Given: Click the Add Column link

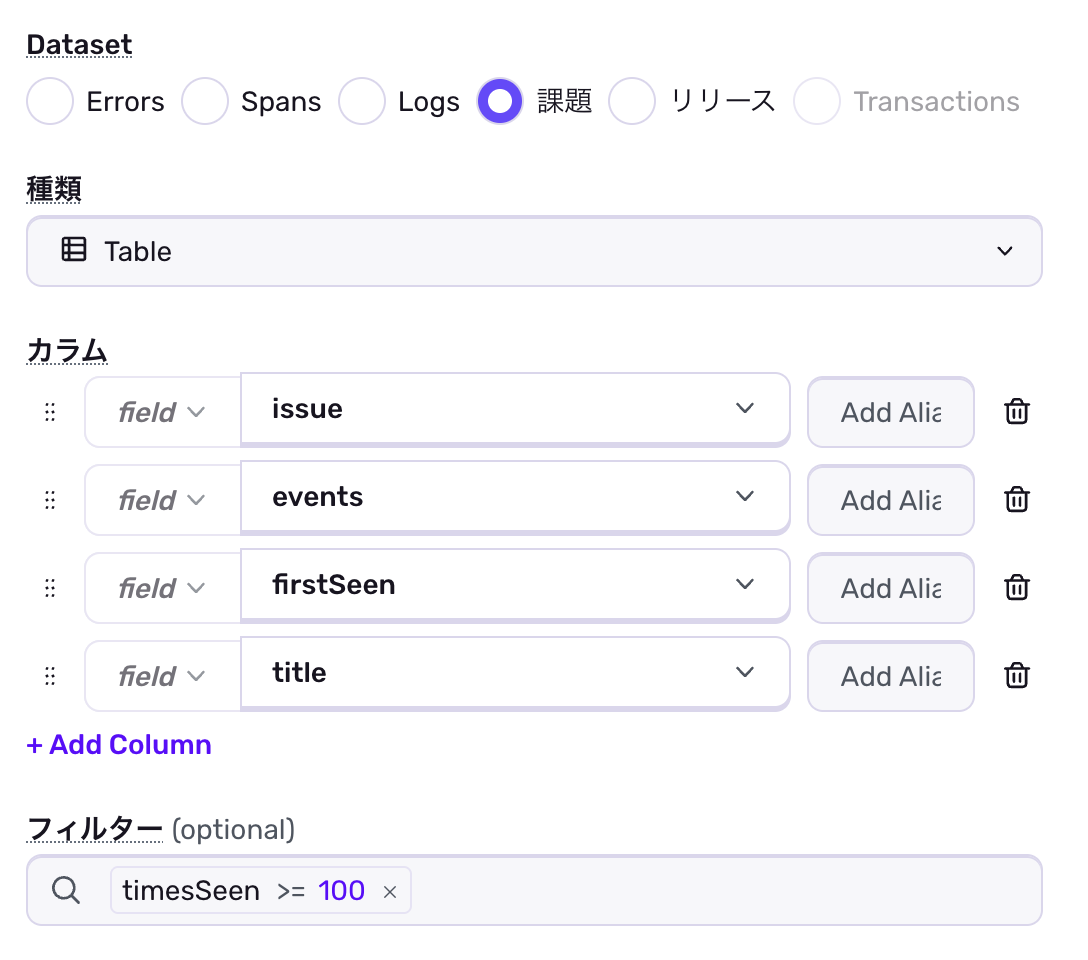Looking at the screenshot, I should click(119, 745).
